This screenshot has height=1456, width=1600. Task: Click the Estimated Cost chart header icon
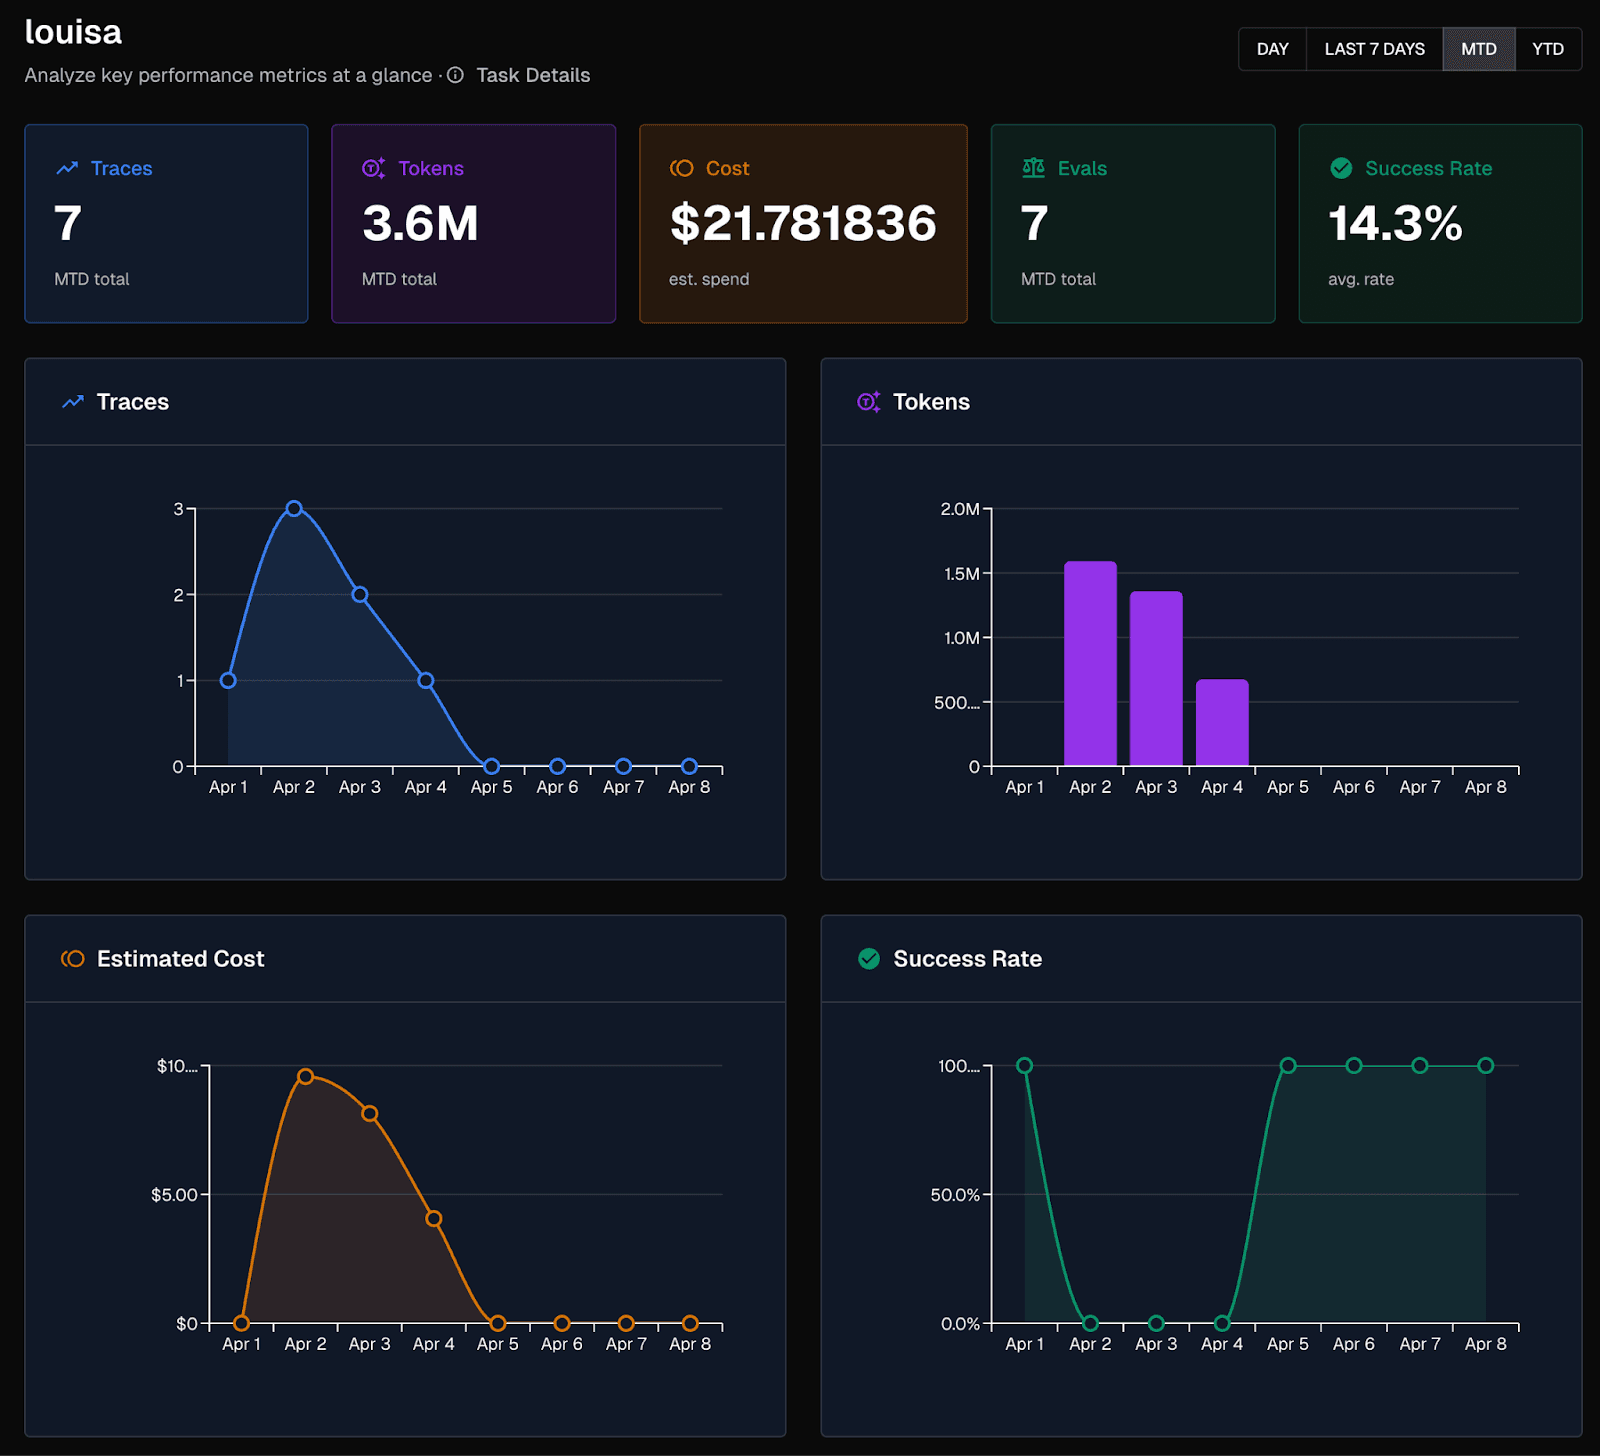tap(73, 959)
